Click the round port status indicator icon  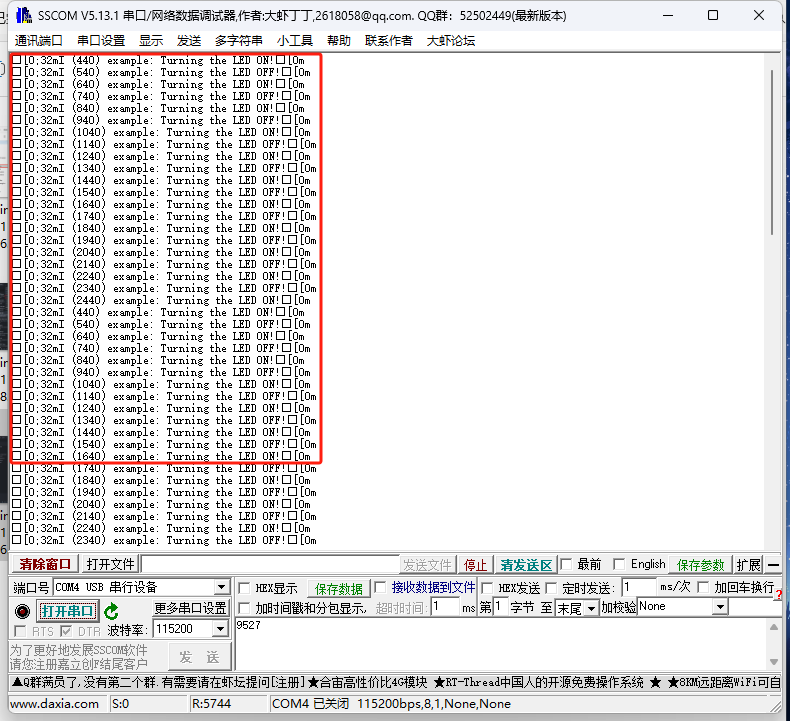[22, 611]
